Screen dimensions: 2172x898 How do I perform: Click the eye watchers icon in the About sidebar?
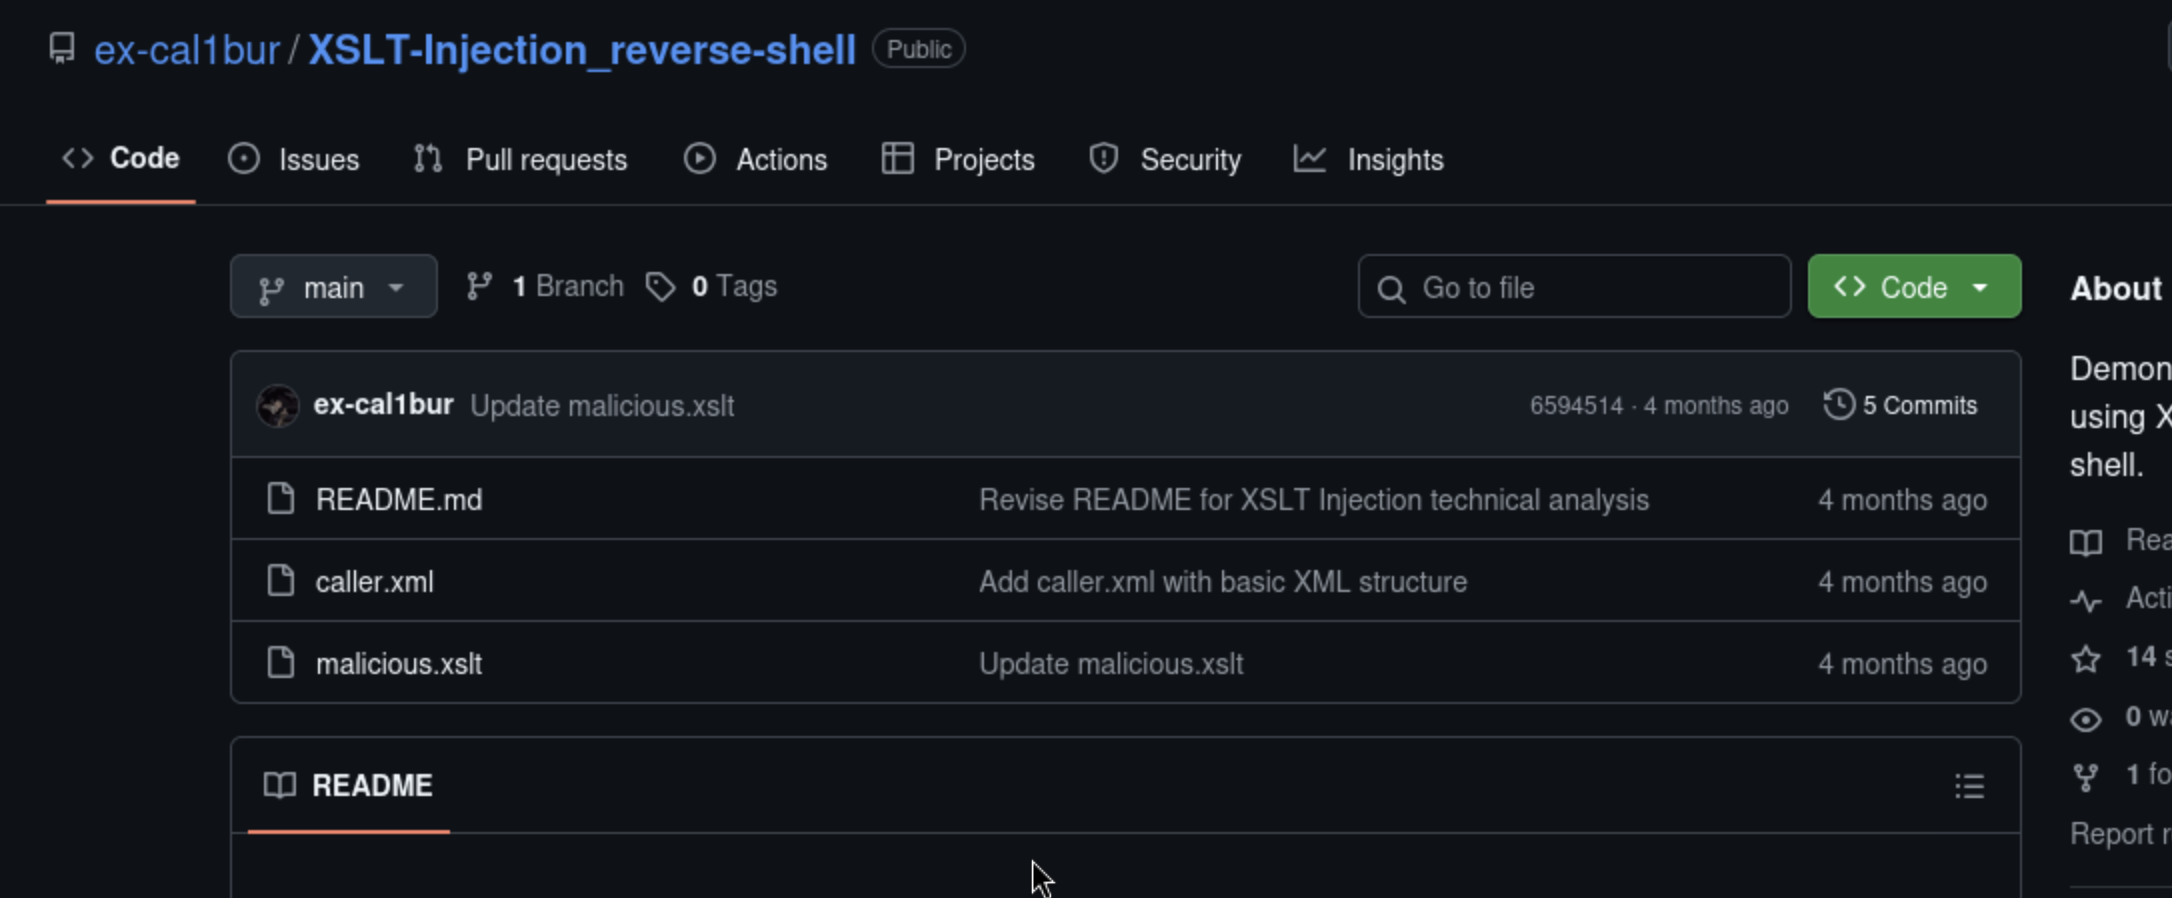pos(2086,719)
